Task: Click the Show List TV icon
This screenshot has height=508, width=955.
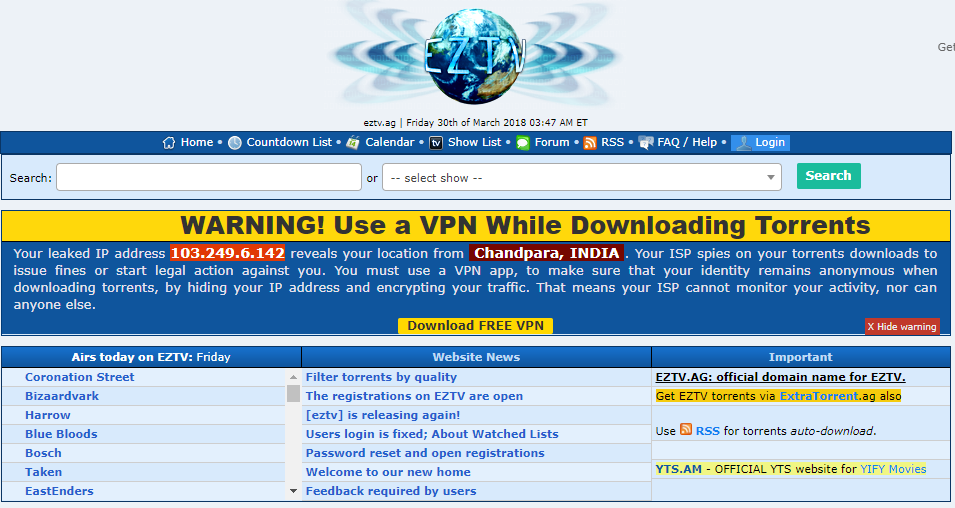Action: (x=436, y=143)
